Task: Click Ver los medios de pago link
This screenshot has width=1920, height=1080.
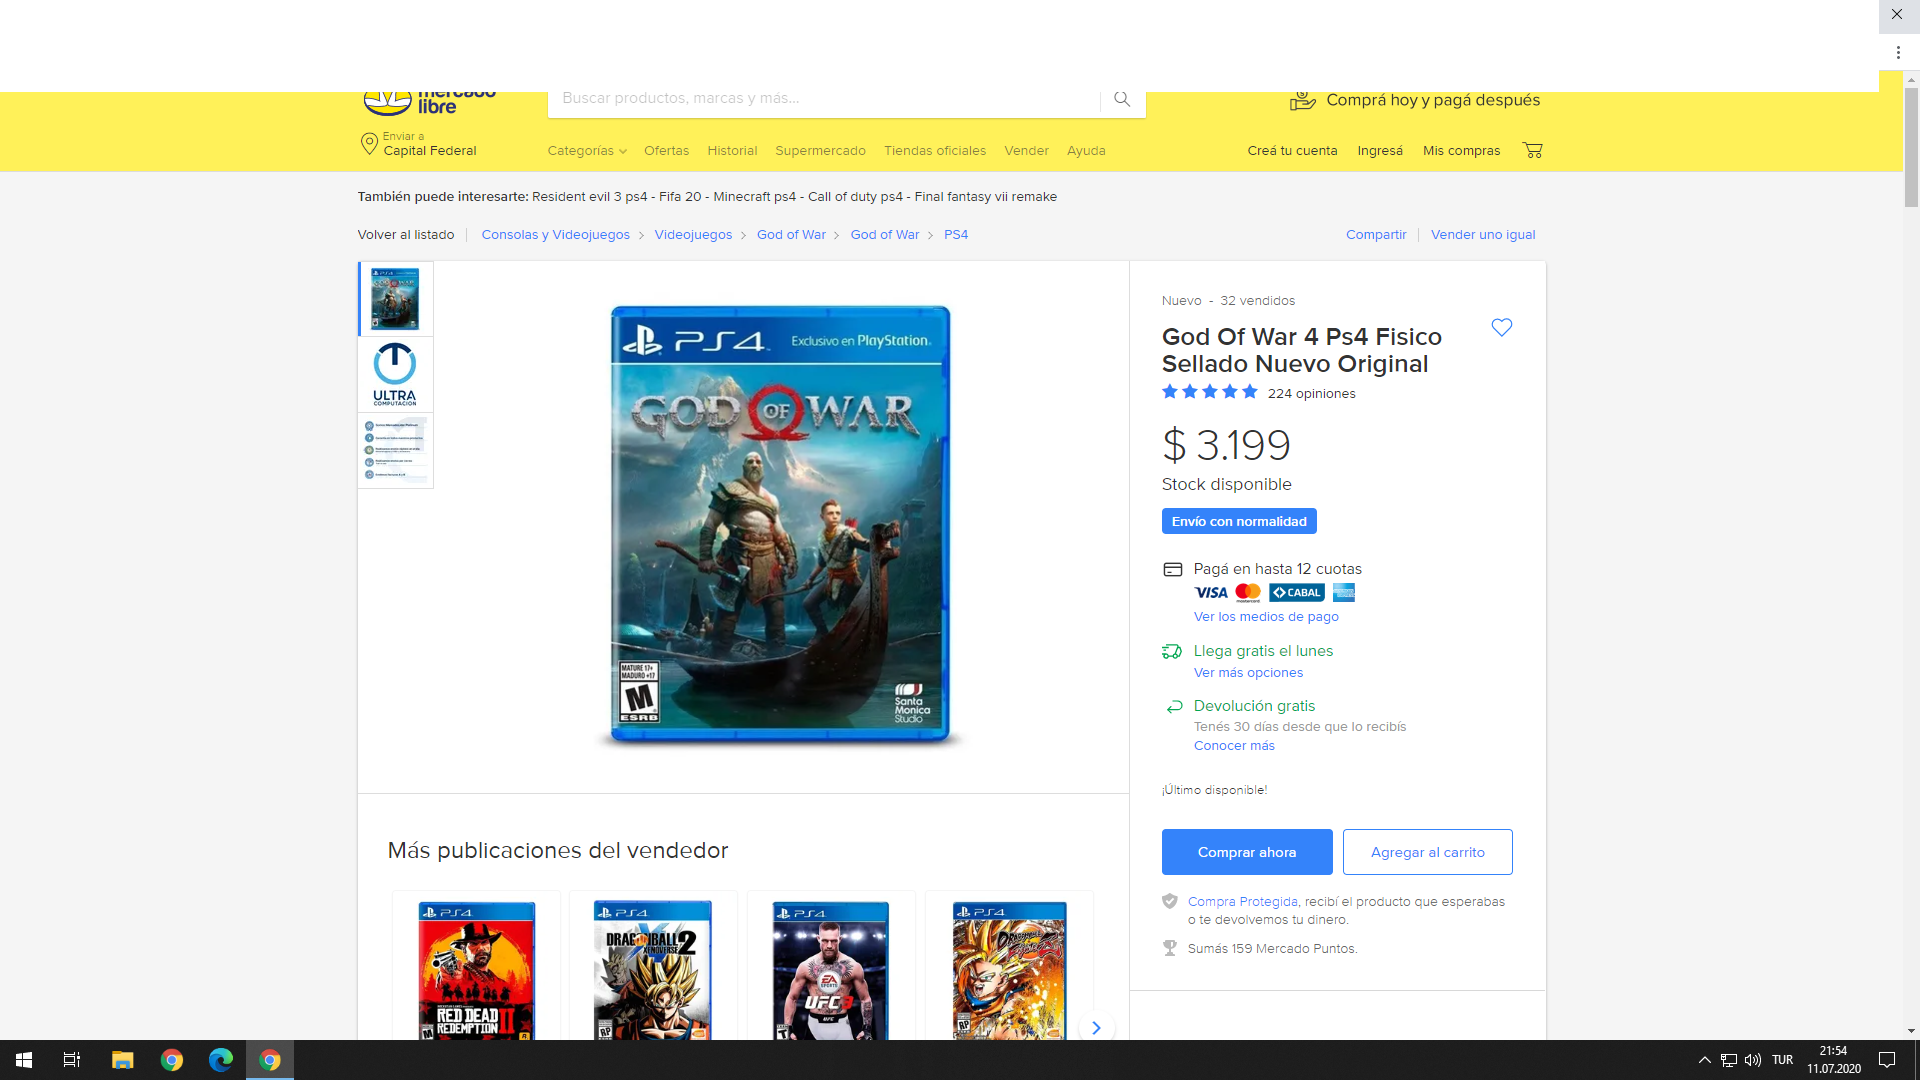Action: tap(1265, 617)
